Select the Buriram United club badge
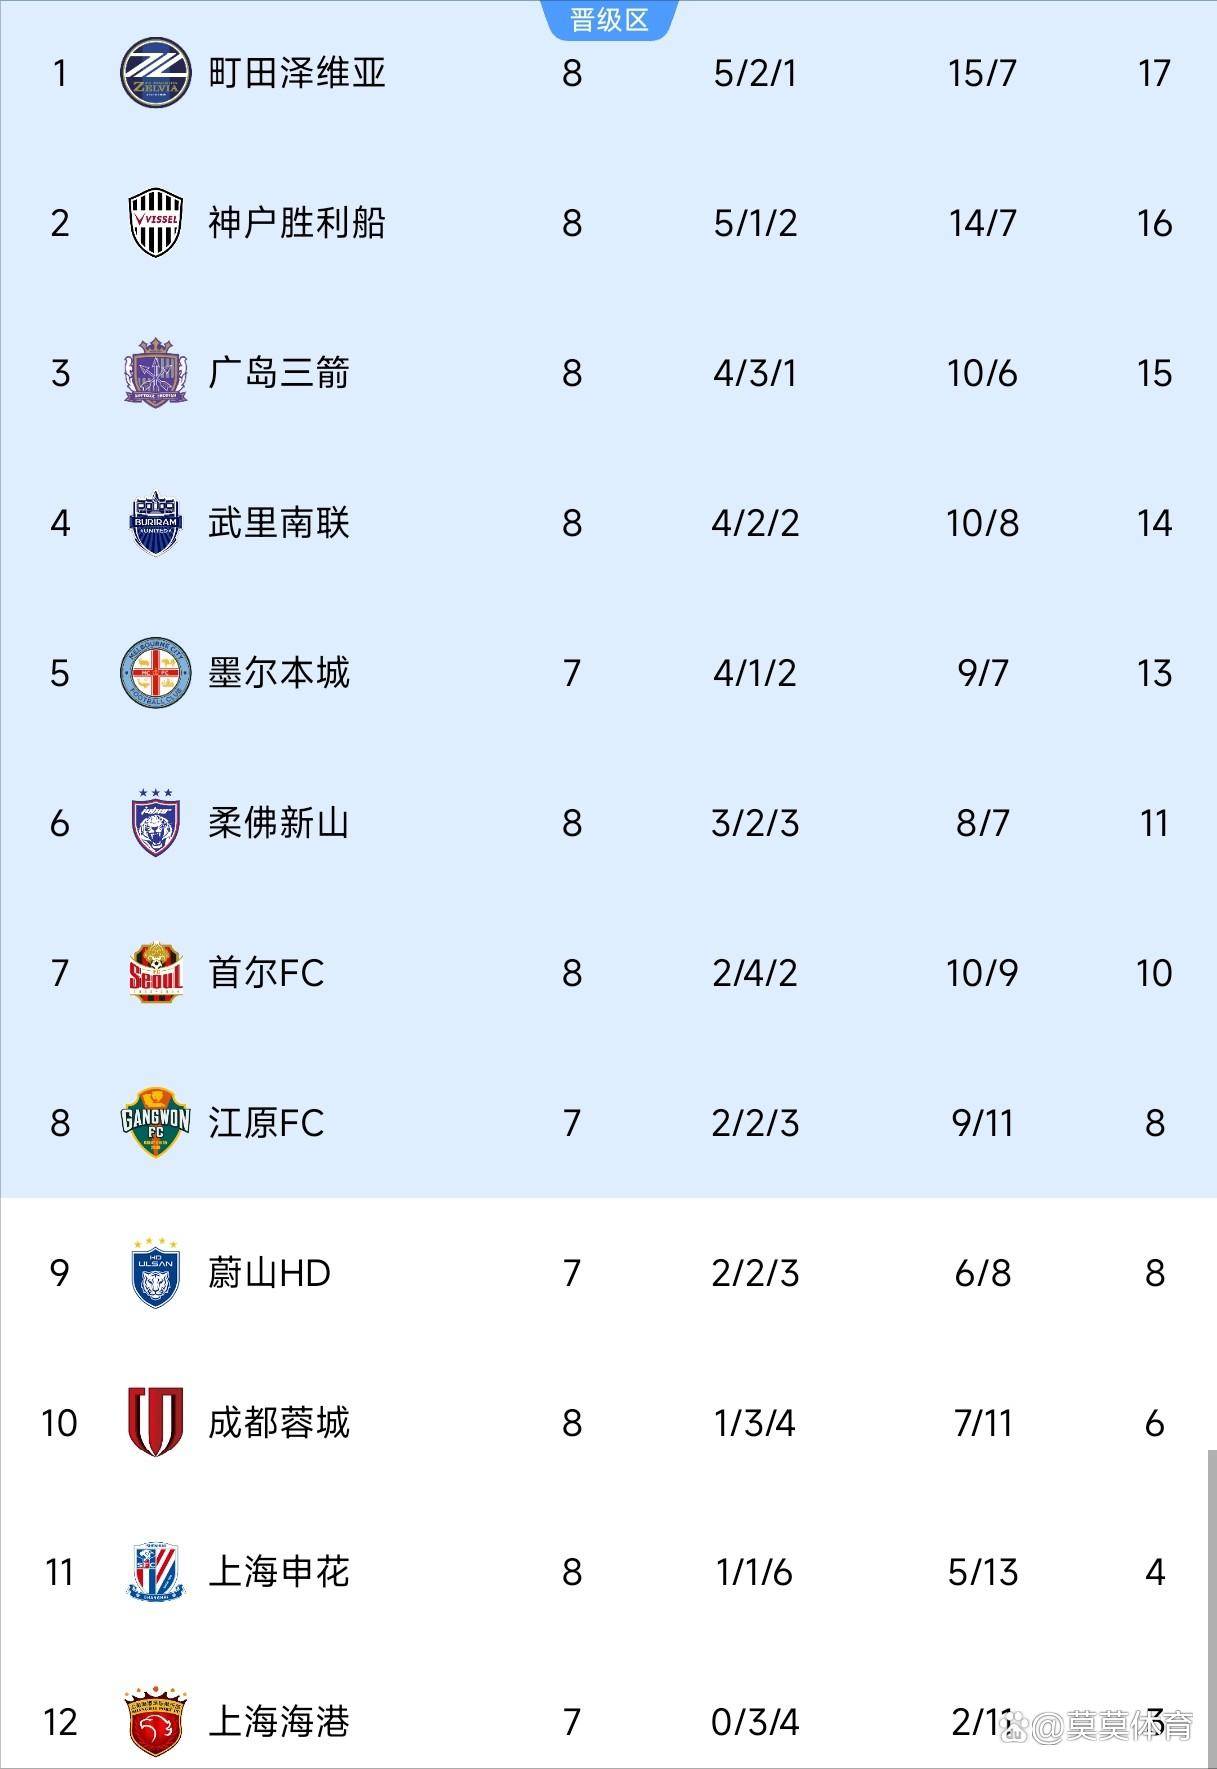The height and width of the screenshot is (1769, 1217). point(155,523)
